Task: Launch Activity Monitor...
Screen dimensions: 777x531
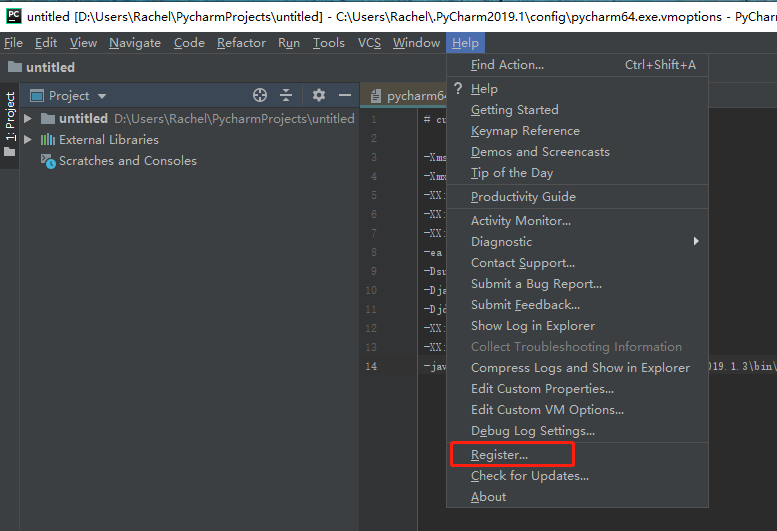Action: 577,221
